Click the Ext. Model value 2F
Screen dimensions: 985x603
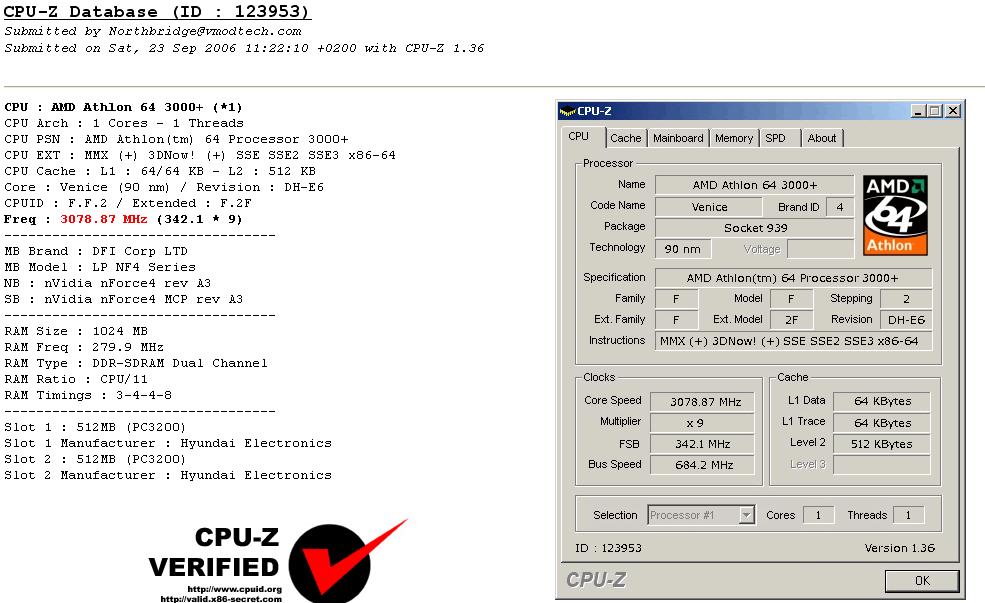(792, 320)
